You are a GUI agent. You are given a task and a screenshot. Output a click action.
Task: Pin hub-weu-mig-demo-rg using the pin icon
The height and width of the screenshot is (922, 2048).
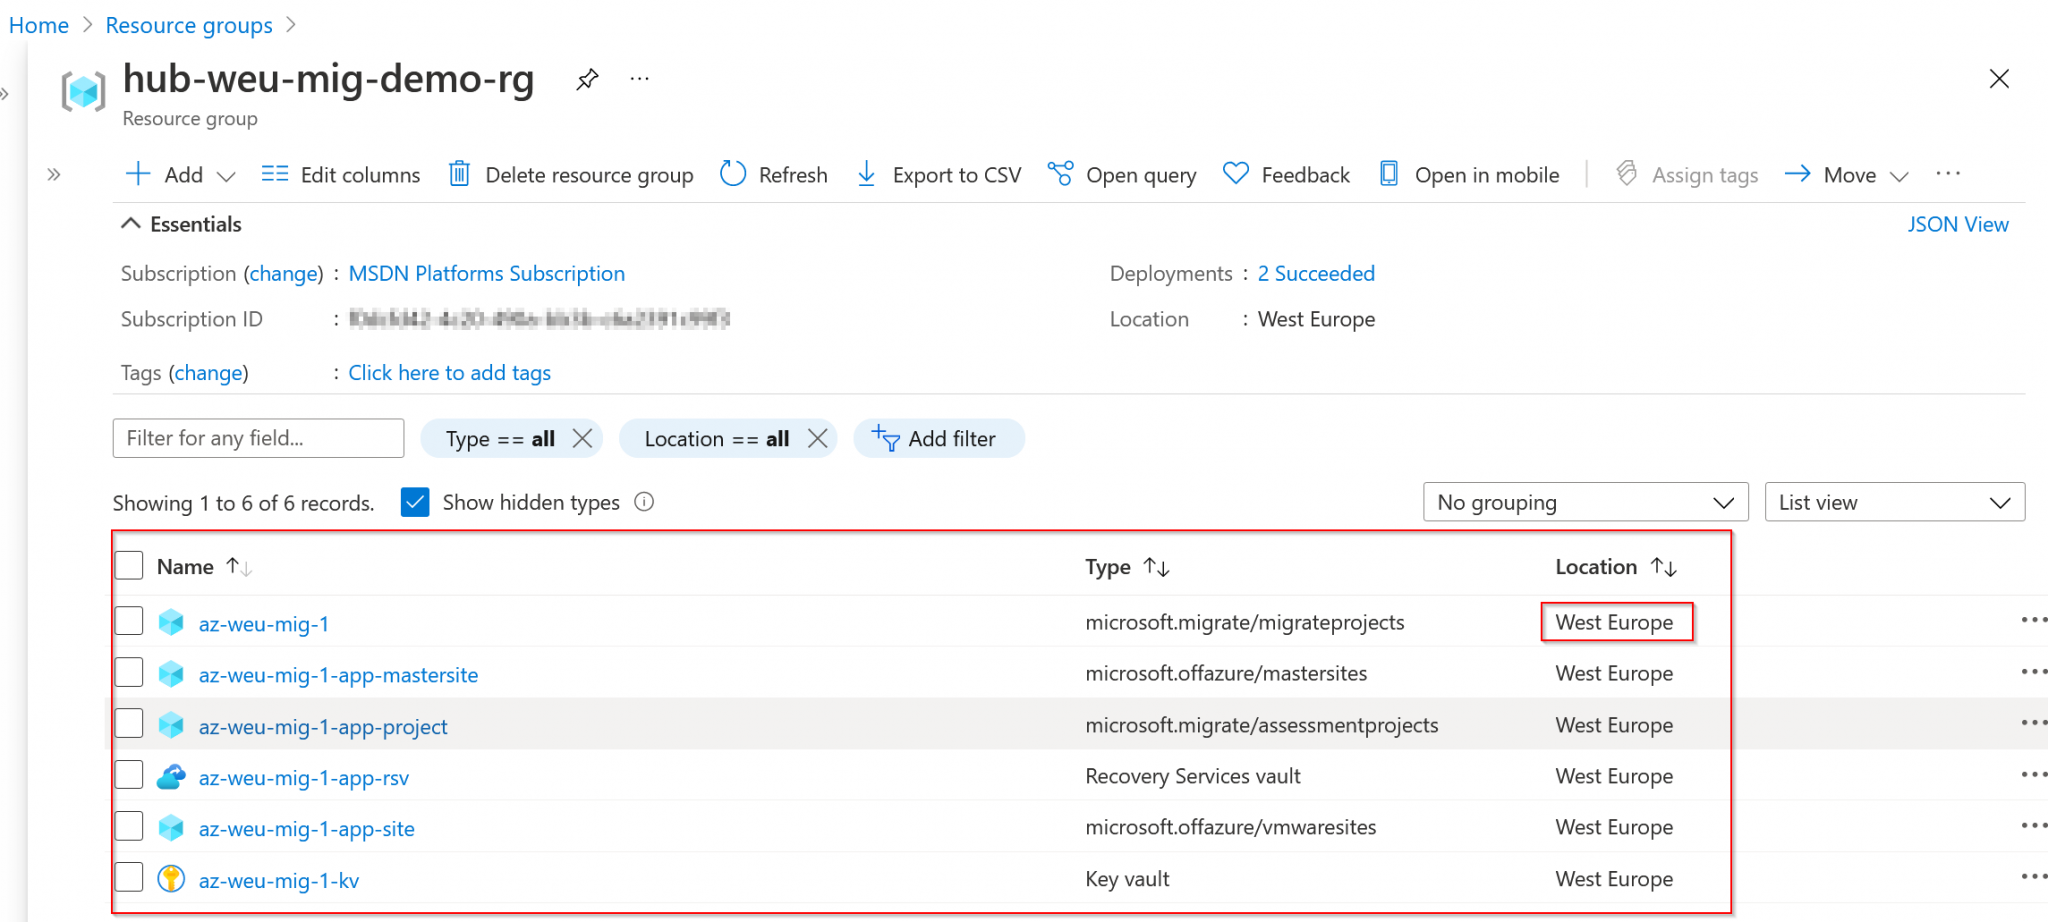[587, 79]
